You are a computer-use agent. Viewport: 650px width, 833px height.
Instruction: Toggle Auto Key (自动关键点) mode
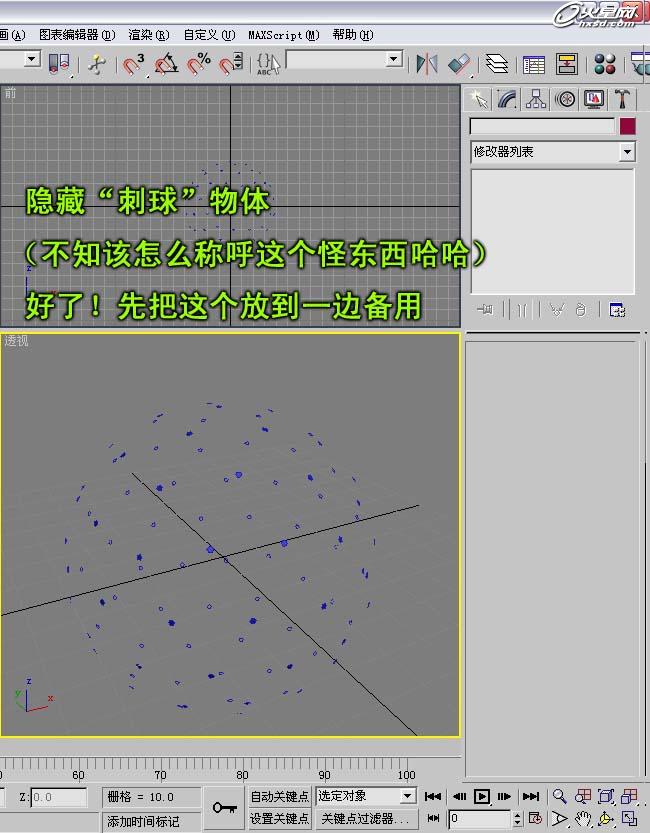coord(279,796)
